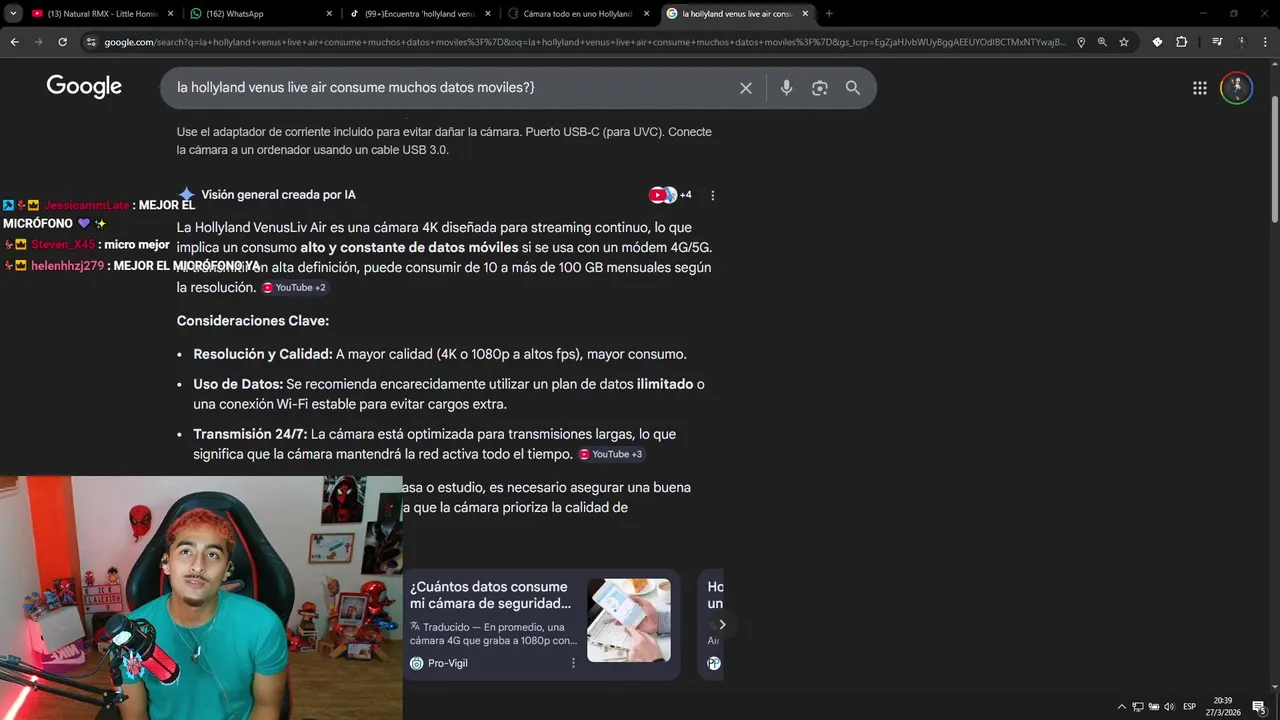Image resolution: width=1280 pixels, height=720 pixels.
Task: Click the card thumbnail image of hands
Action: point(629,620)
